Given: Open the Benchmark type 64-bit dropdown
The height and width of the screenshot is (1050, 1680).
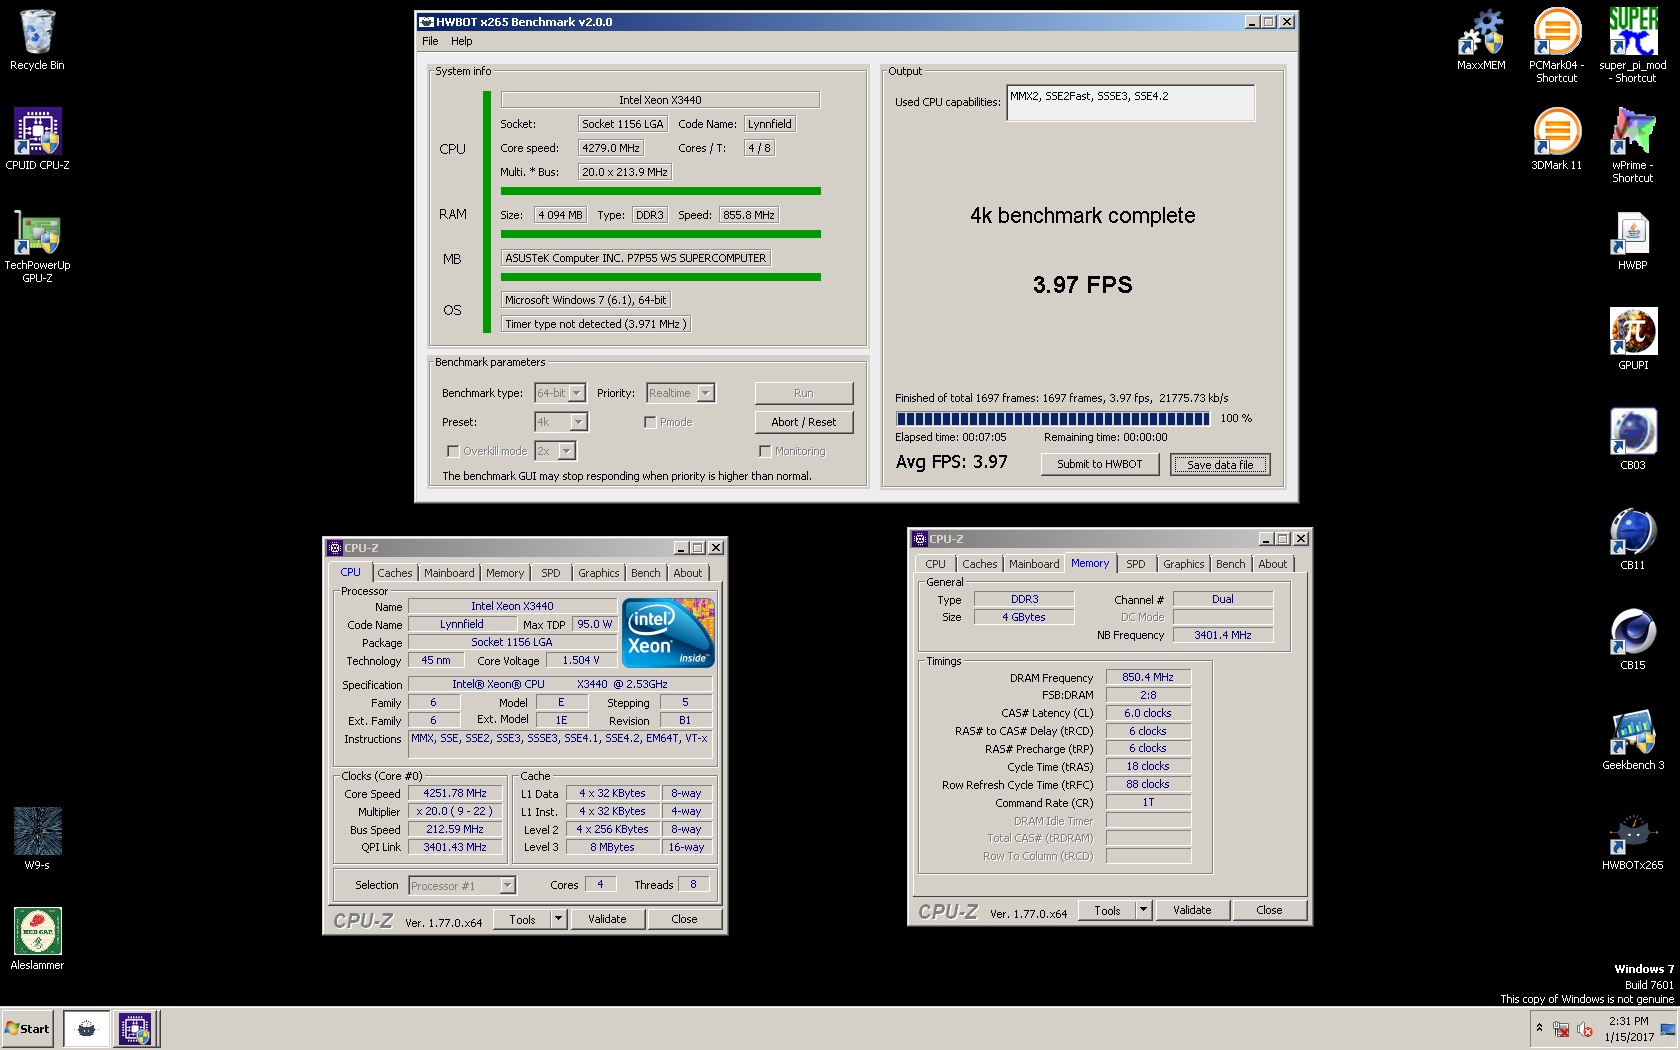Looking at the screenshot, I should click(577, 393).
